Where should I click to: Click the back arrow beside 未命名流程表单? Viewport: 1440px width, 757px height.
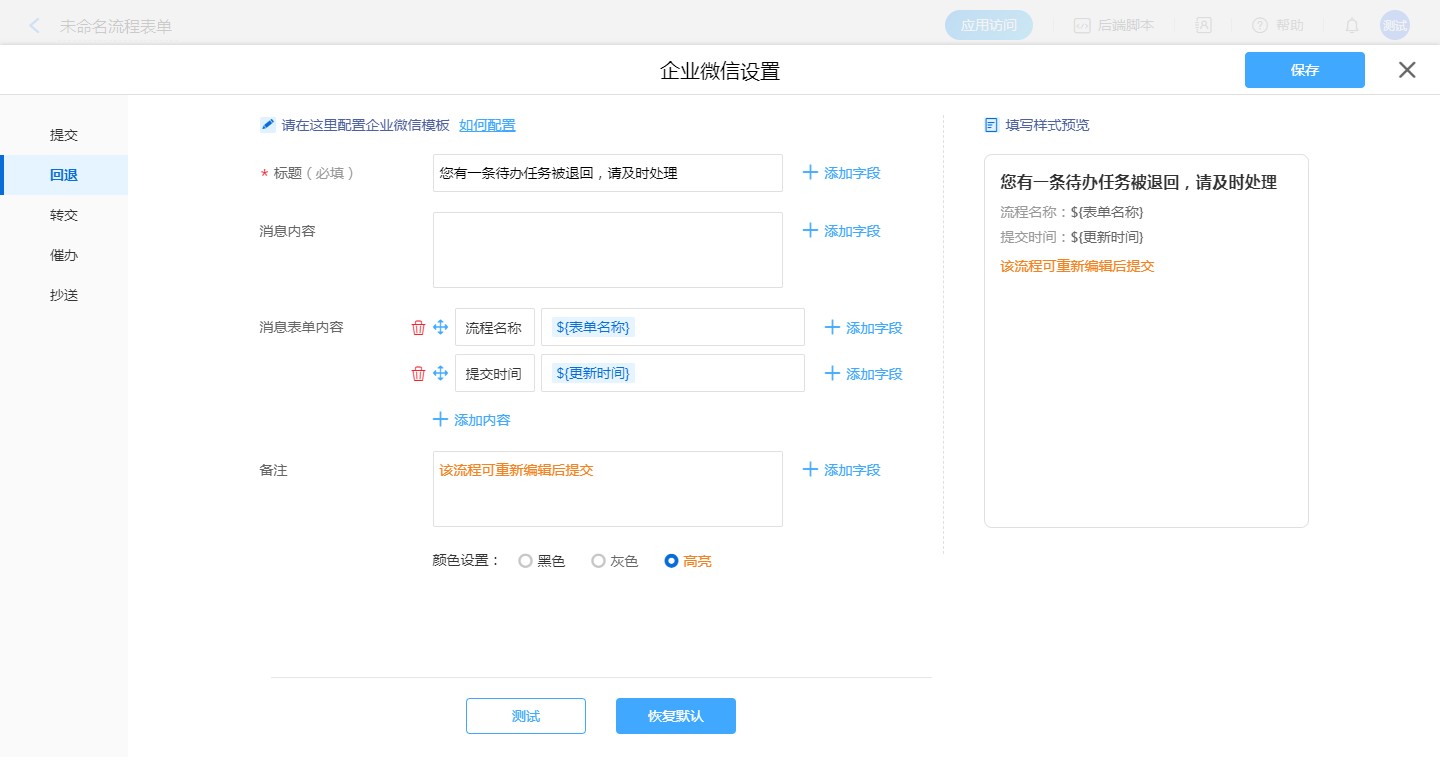[35, 26]
